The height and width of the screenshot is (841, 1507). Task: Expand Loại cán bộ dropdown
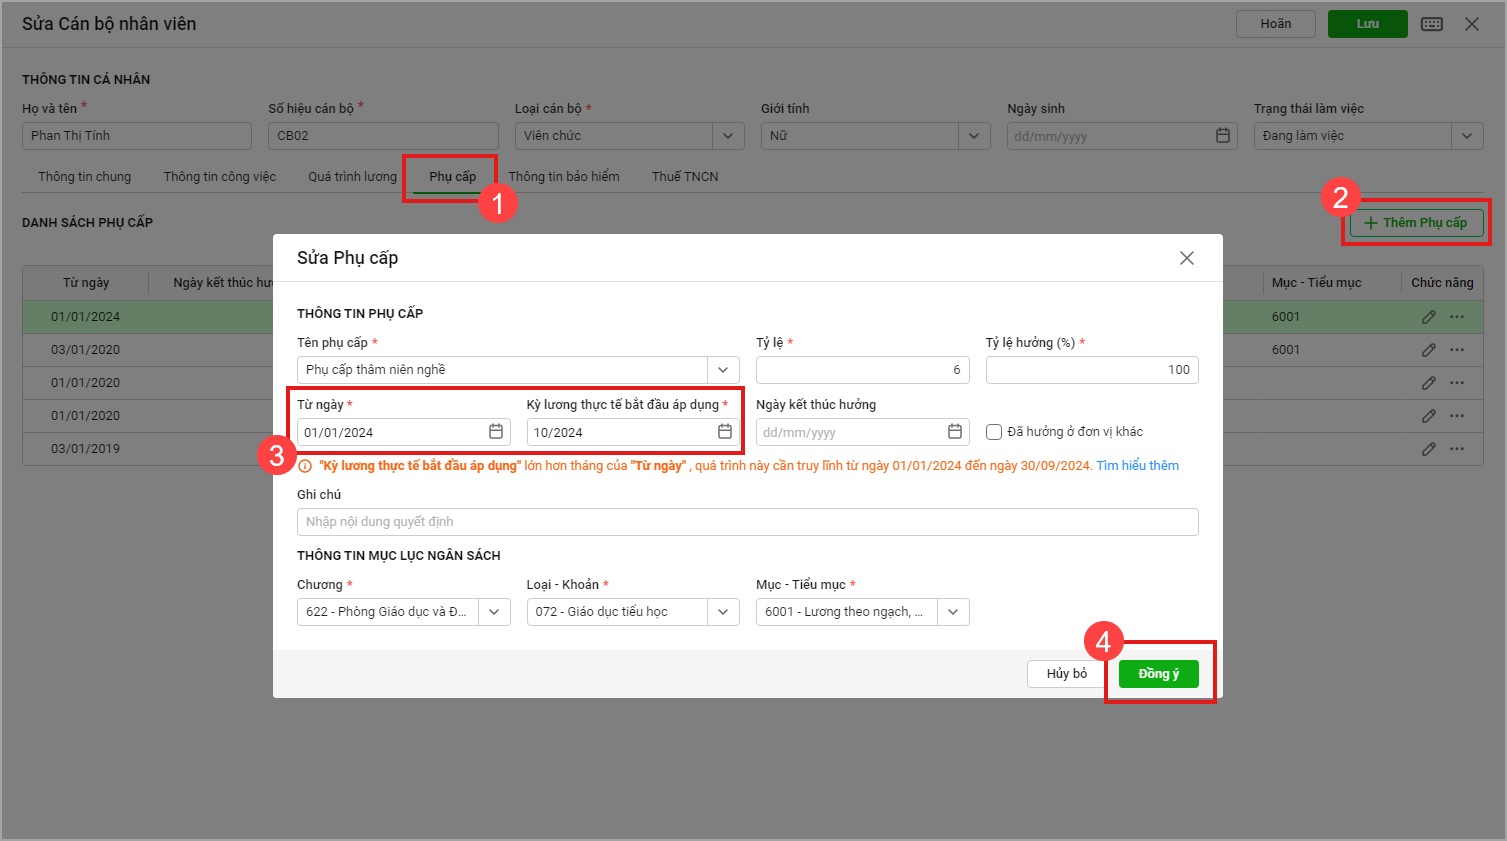[728, 136]
